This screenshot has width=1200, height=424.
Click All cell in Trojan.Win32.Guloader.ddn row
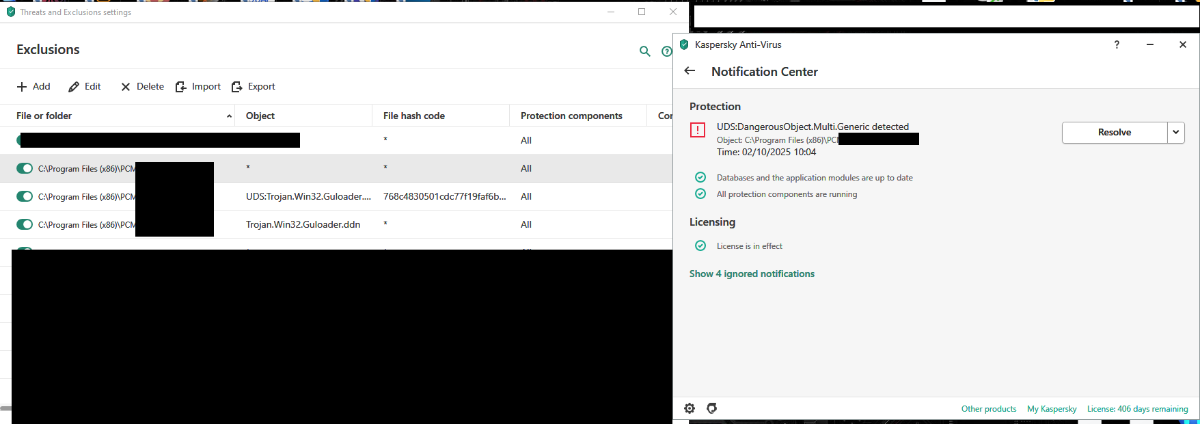[526, 225]
